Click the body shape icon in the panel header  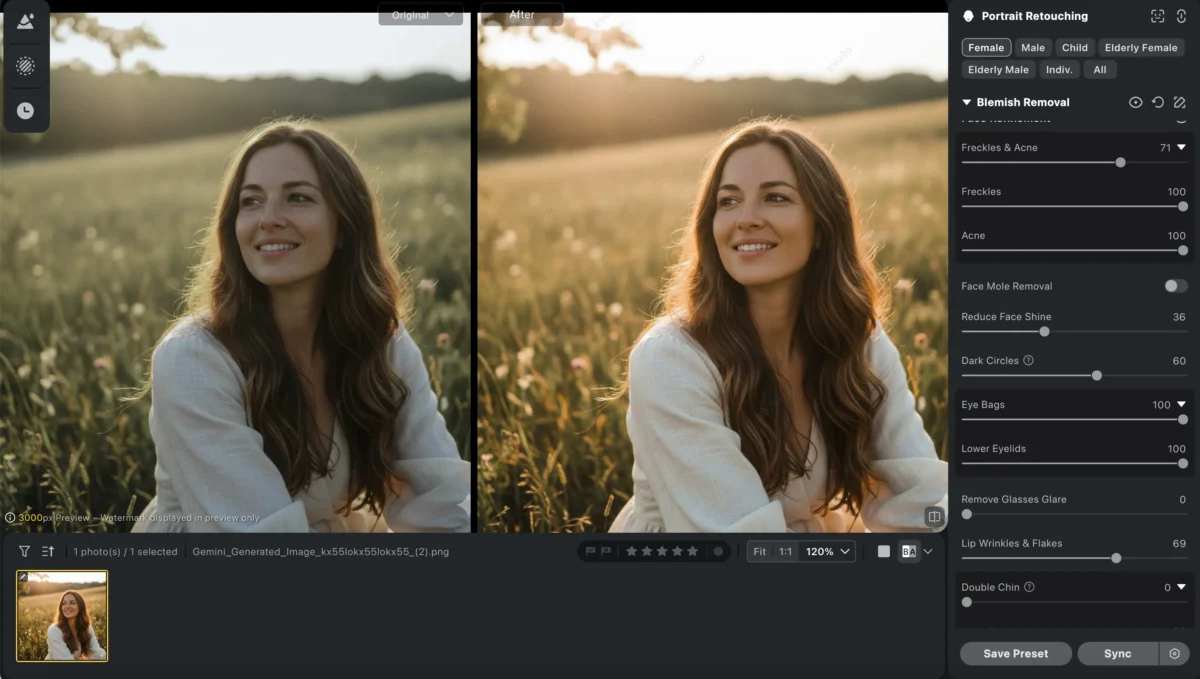point(1180,16)
